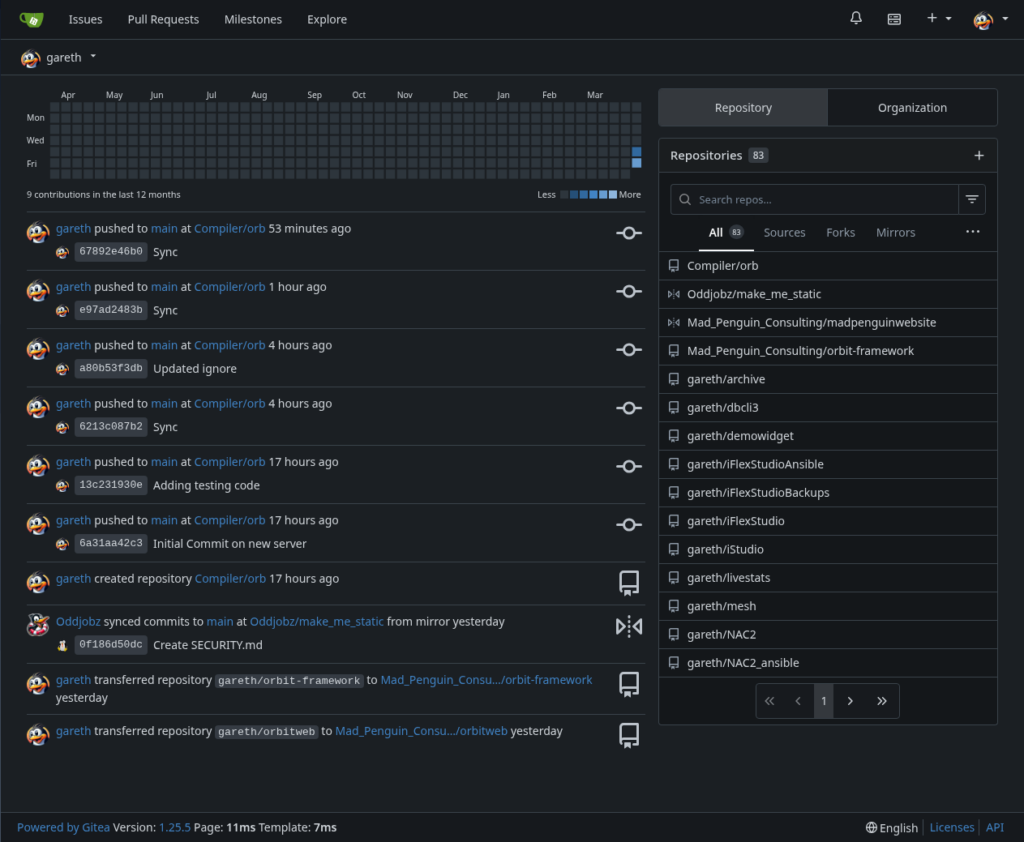1024x842 pixels.
Task: Click the brightest contribution square in heatmap
Action: 637,163
